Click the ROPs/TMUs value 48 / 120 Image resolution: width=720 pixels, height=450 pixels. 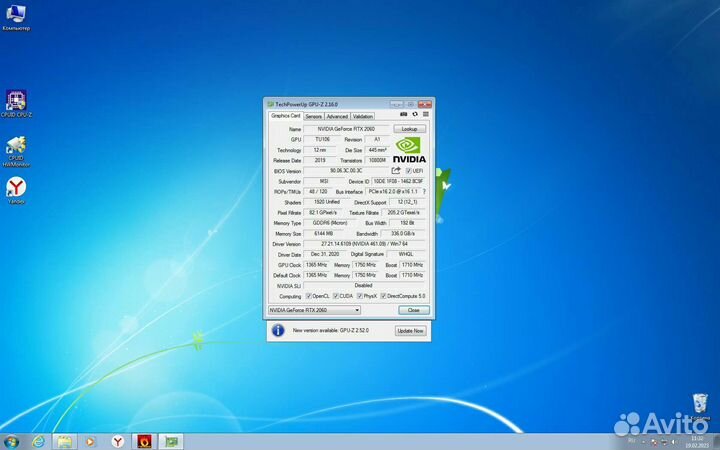coord(318,191)
